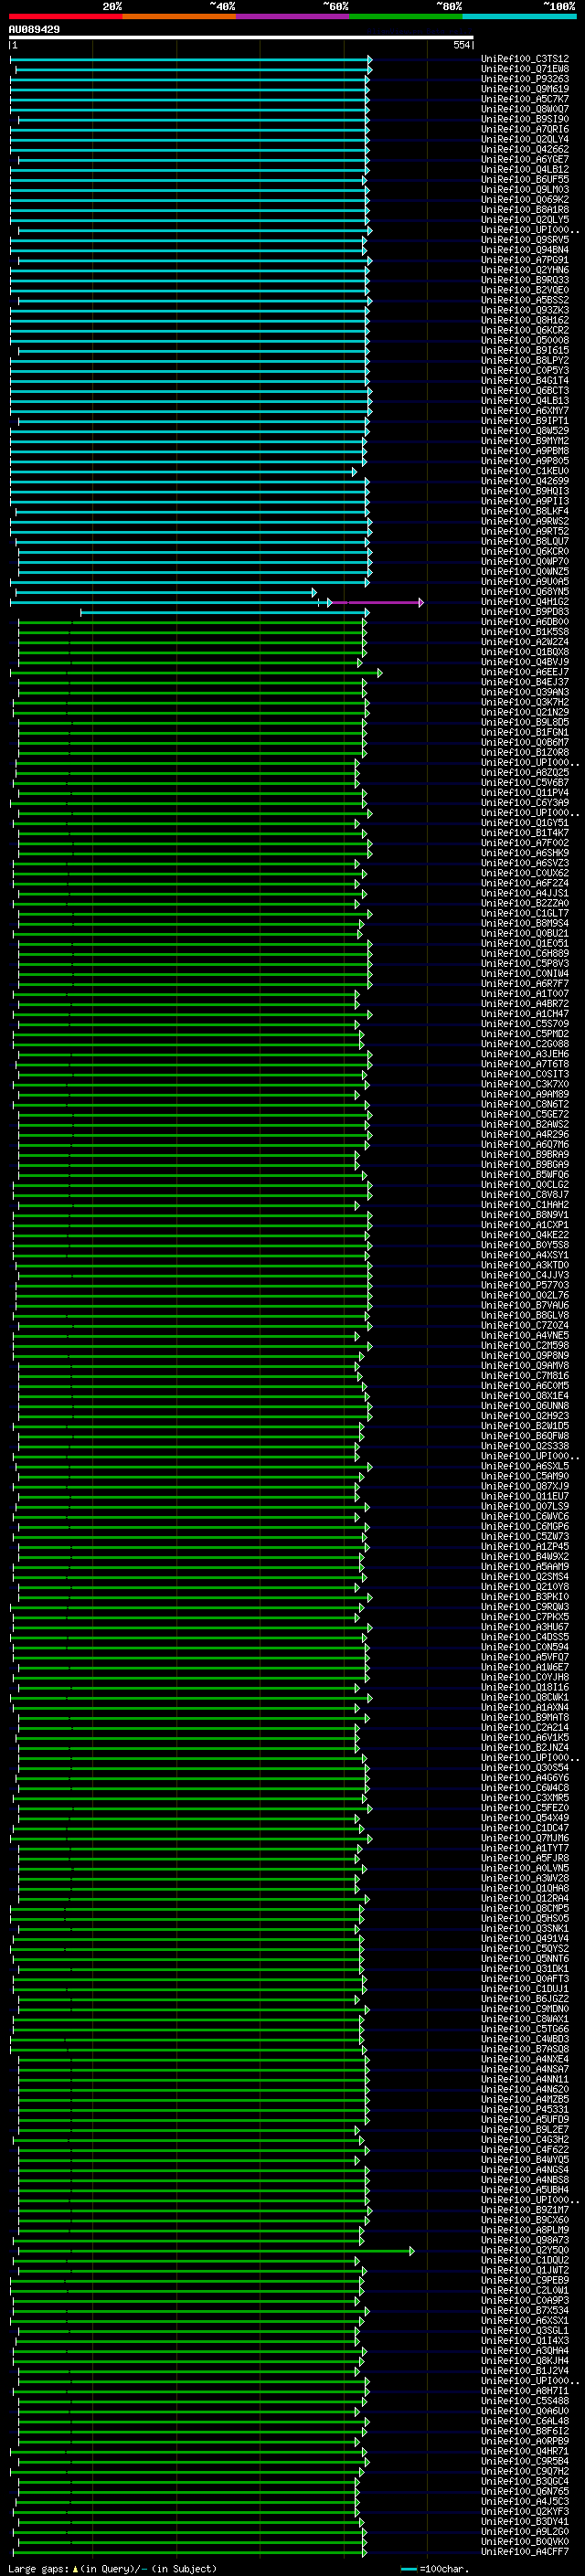Viewport: 585px width, 2576px height.
Task: Click the =100char. scale legend
Action: (x=434, y=2569)
